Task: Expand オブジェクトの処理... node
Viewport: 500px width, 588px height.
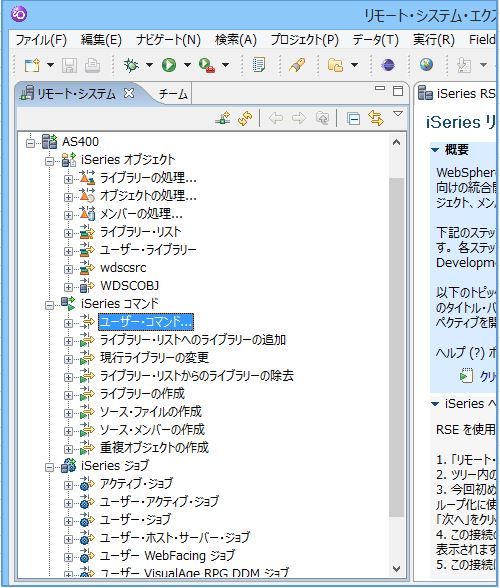Action: [x=68, y=197]
